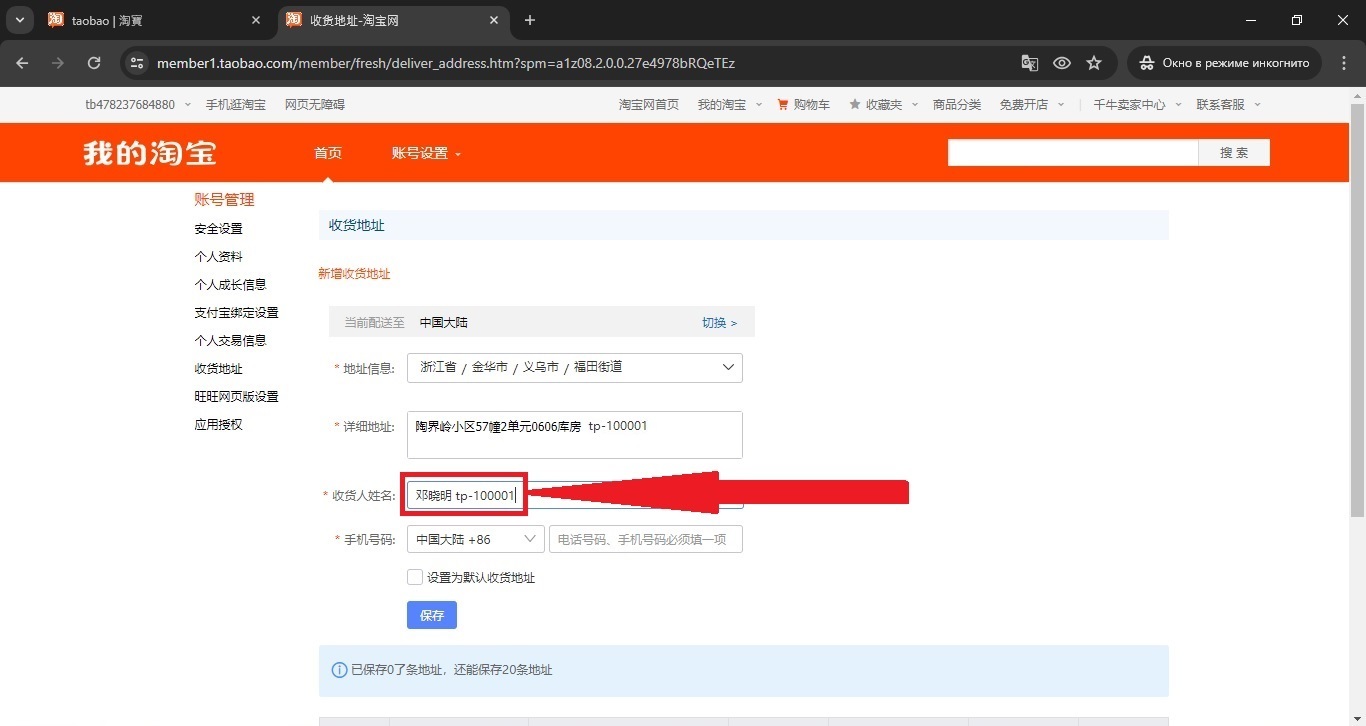Open the 中国大陆 +86 country code dropdown
The height and width of the screenshot is (726, 1366).
click(476, 539)
